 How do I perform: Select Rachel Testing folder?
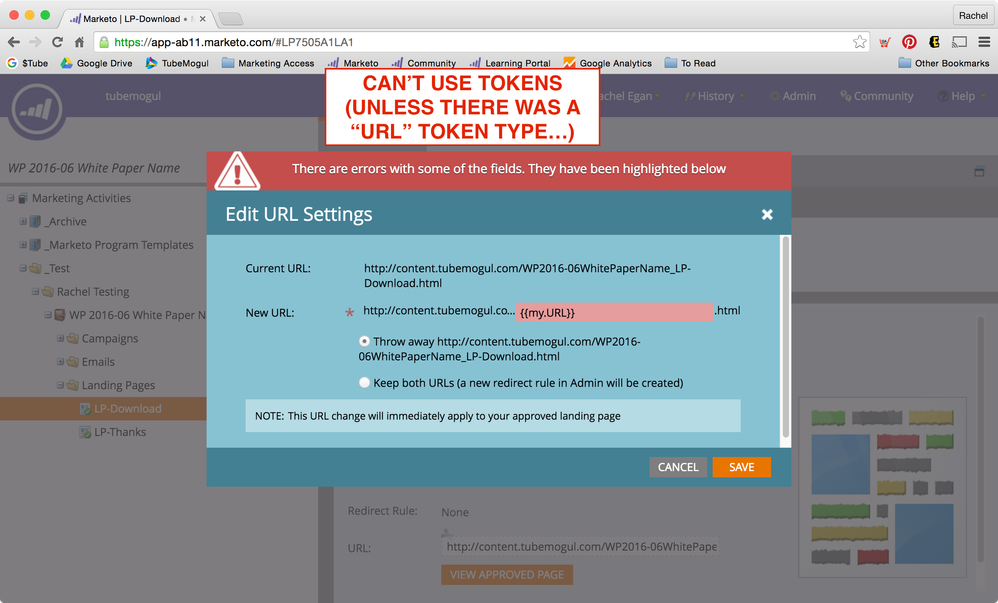click(93, 292)
